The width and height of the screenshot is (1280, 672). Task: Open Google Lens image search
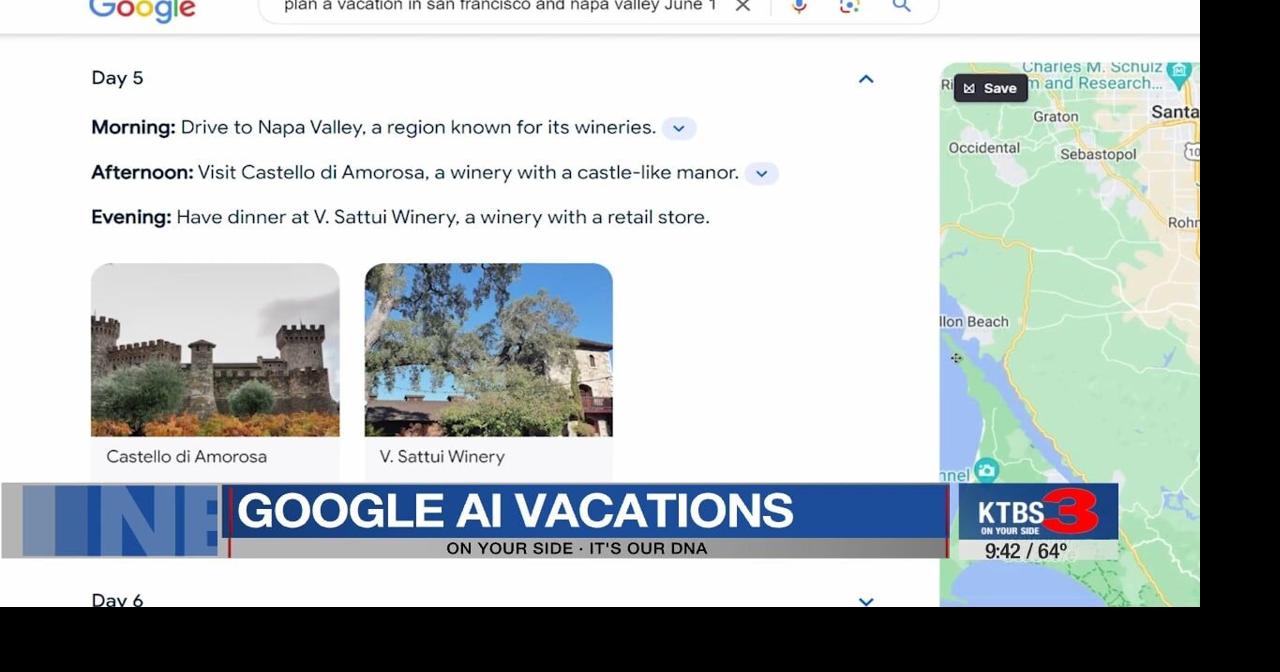(x=849, y=7)
